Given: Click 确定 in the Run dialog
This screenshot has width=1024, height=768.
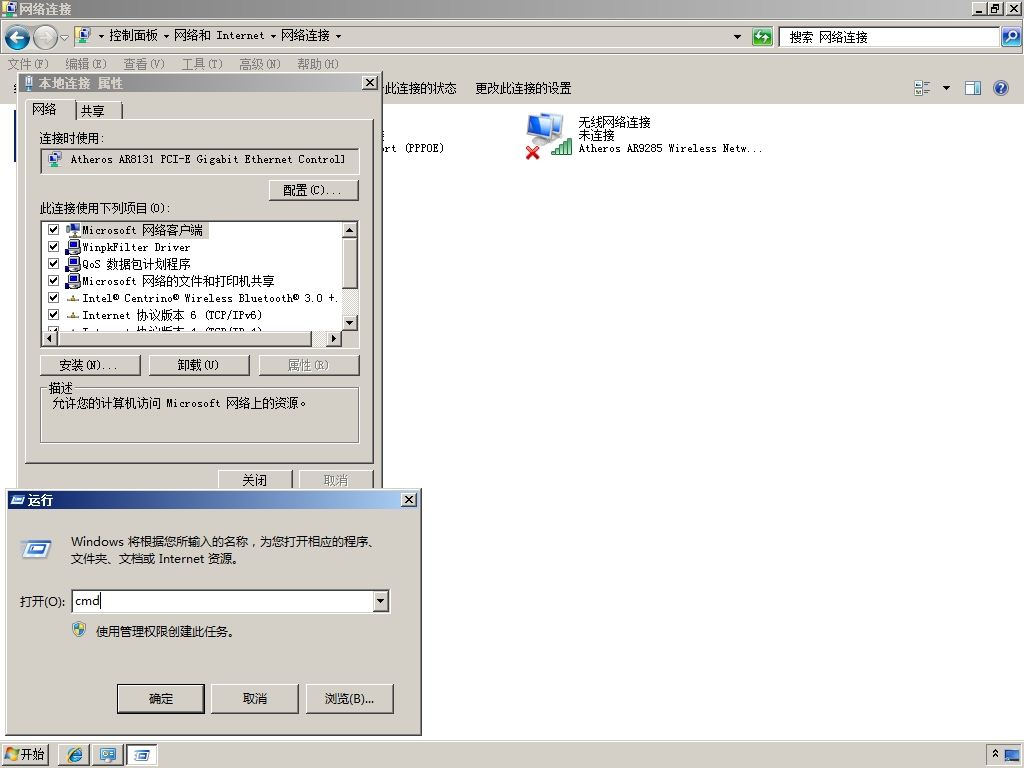Looking at the screenshot, I should (161, 699).
